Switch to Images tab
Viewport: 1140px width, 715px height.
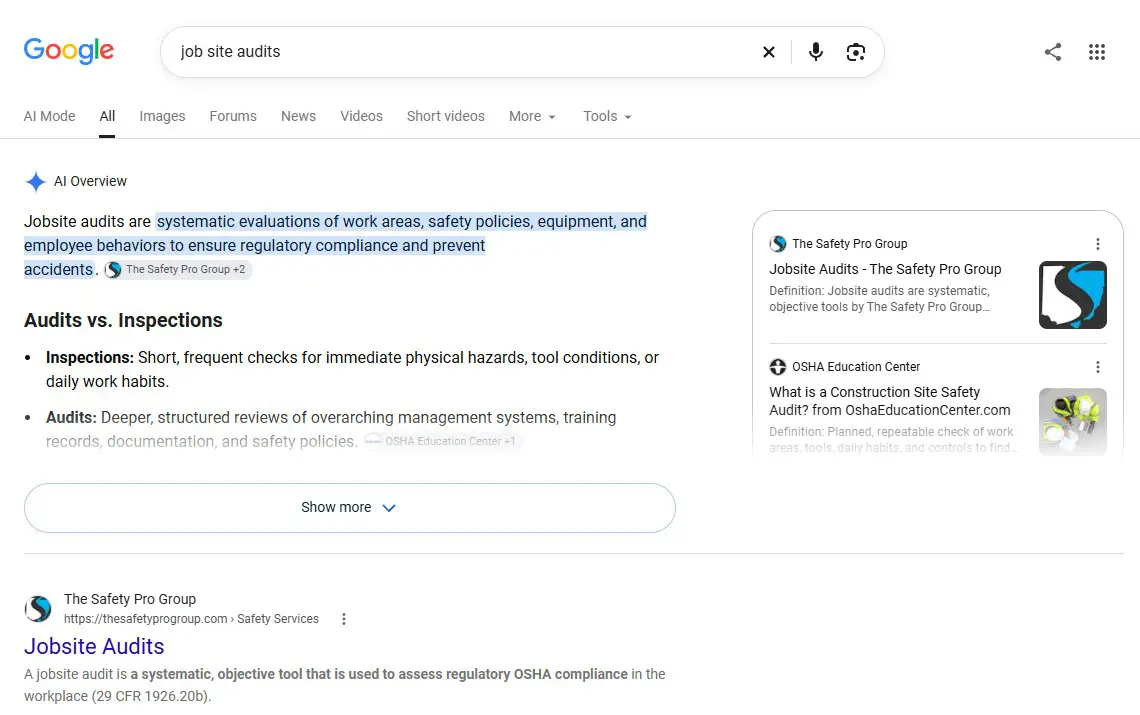[162, 116]
